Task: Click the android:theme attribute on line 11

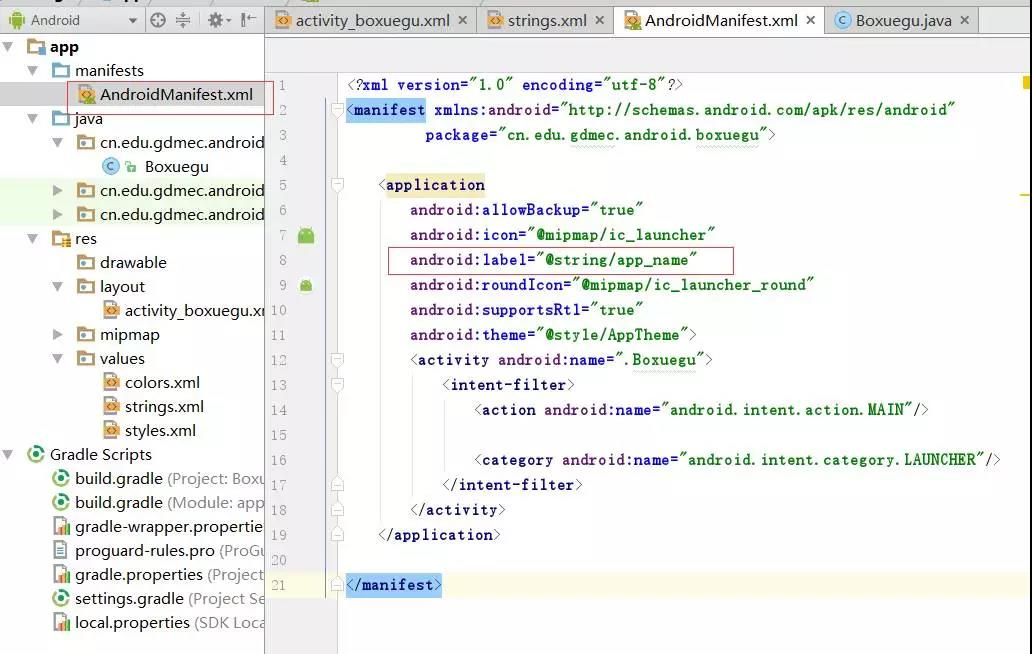Action: pos(553,335)
